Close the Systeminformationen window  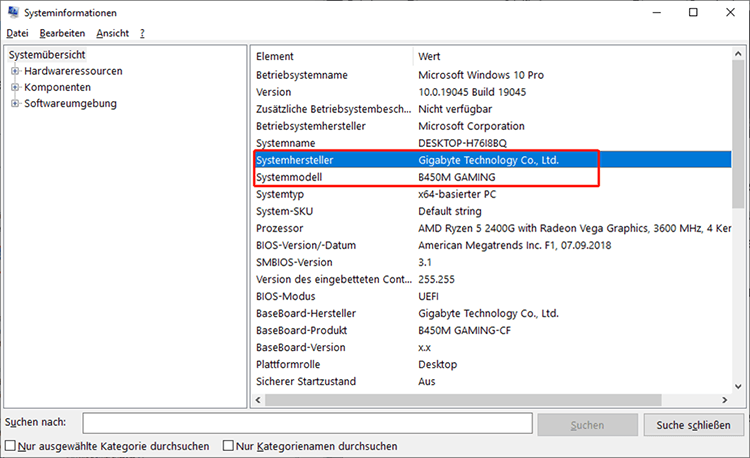tap(730, 12)
